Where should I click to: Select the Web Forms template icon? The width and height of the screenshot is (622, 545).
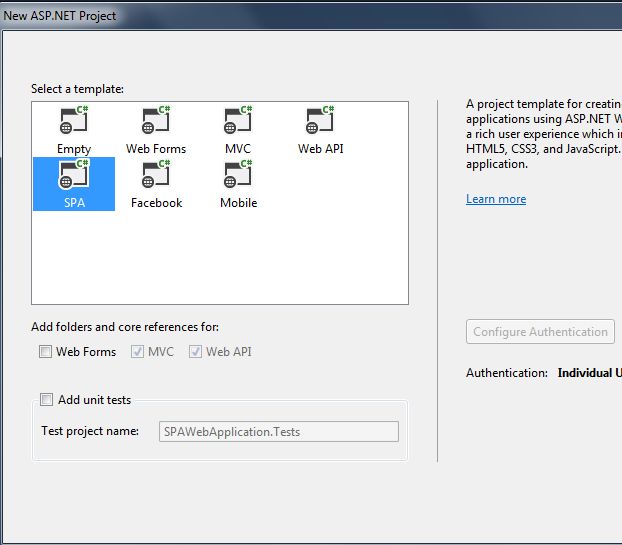coord(156,121)
